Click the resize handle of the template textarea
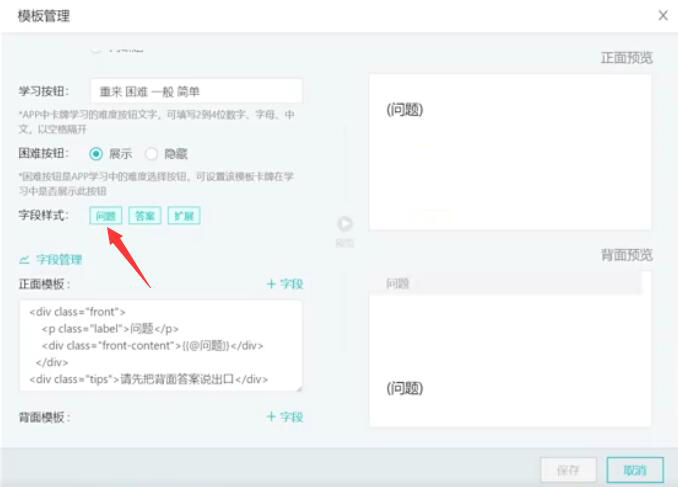The height and width of the screenshot is (487, 678). (x=299, y=388)
